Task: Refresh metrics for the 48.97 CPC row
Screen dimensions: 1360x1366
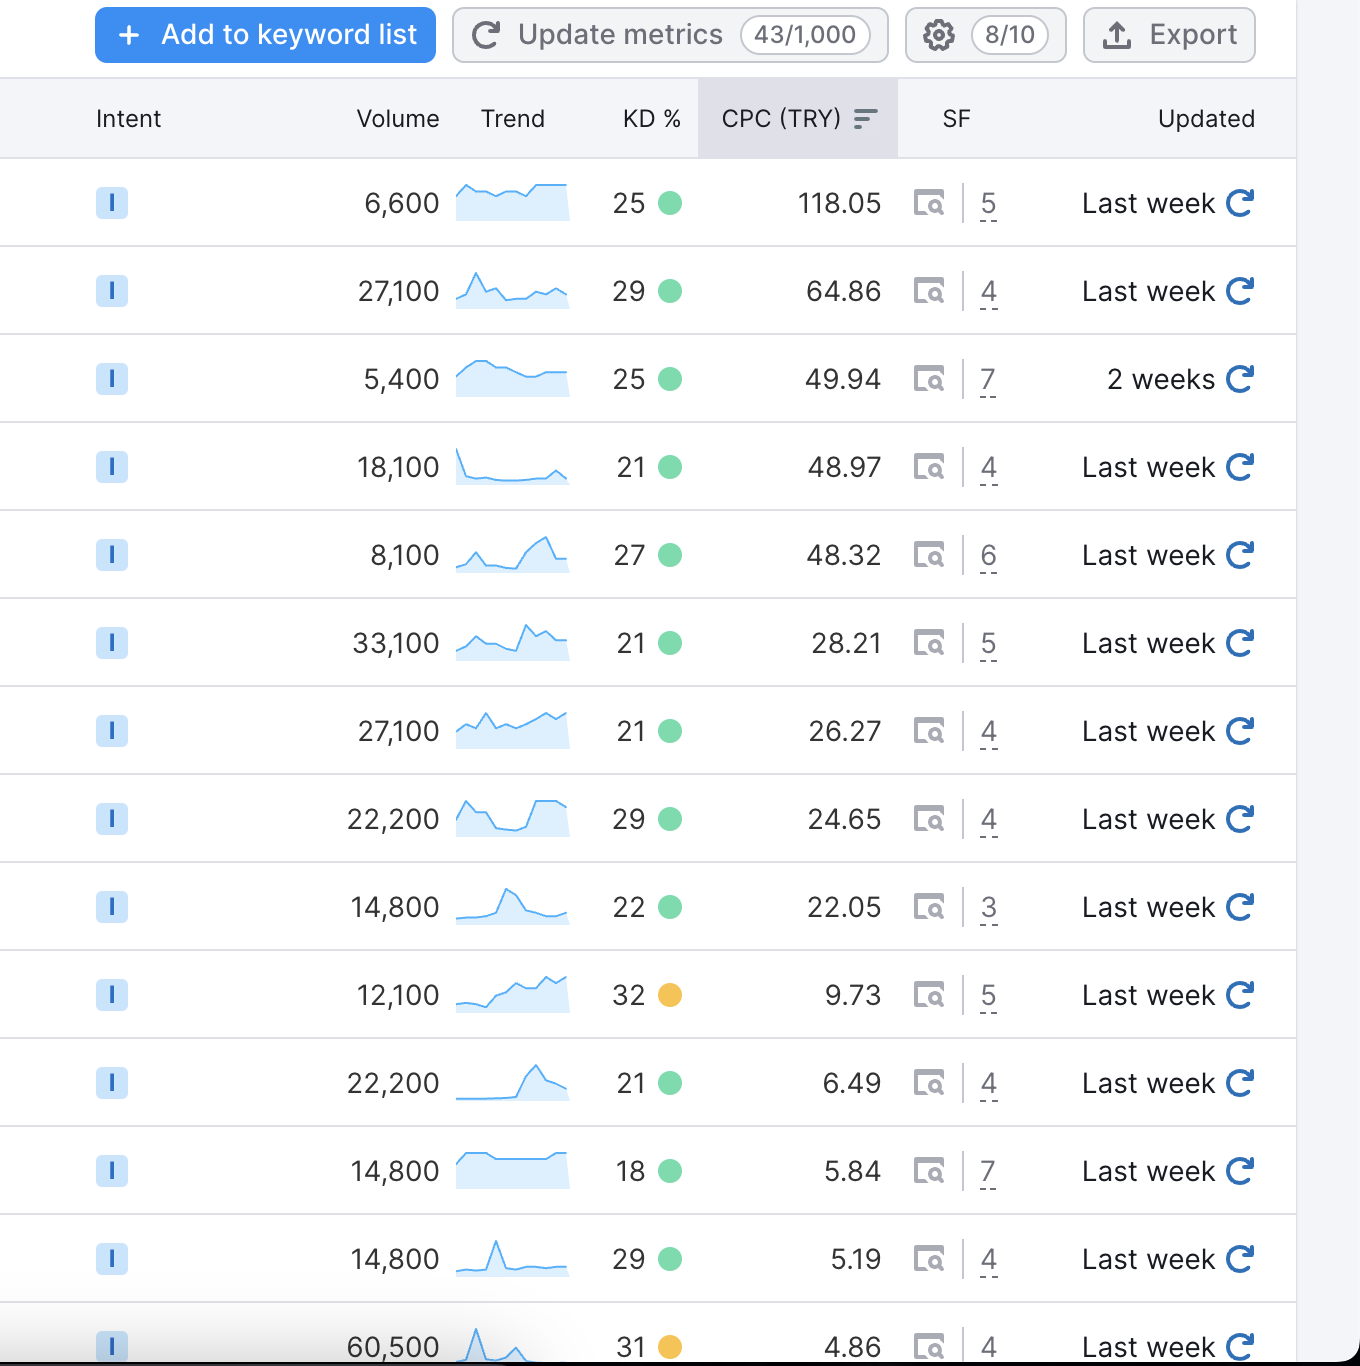Action: coord(1240,467)
